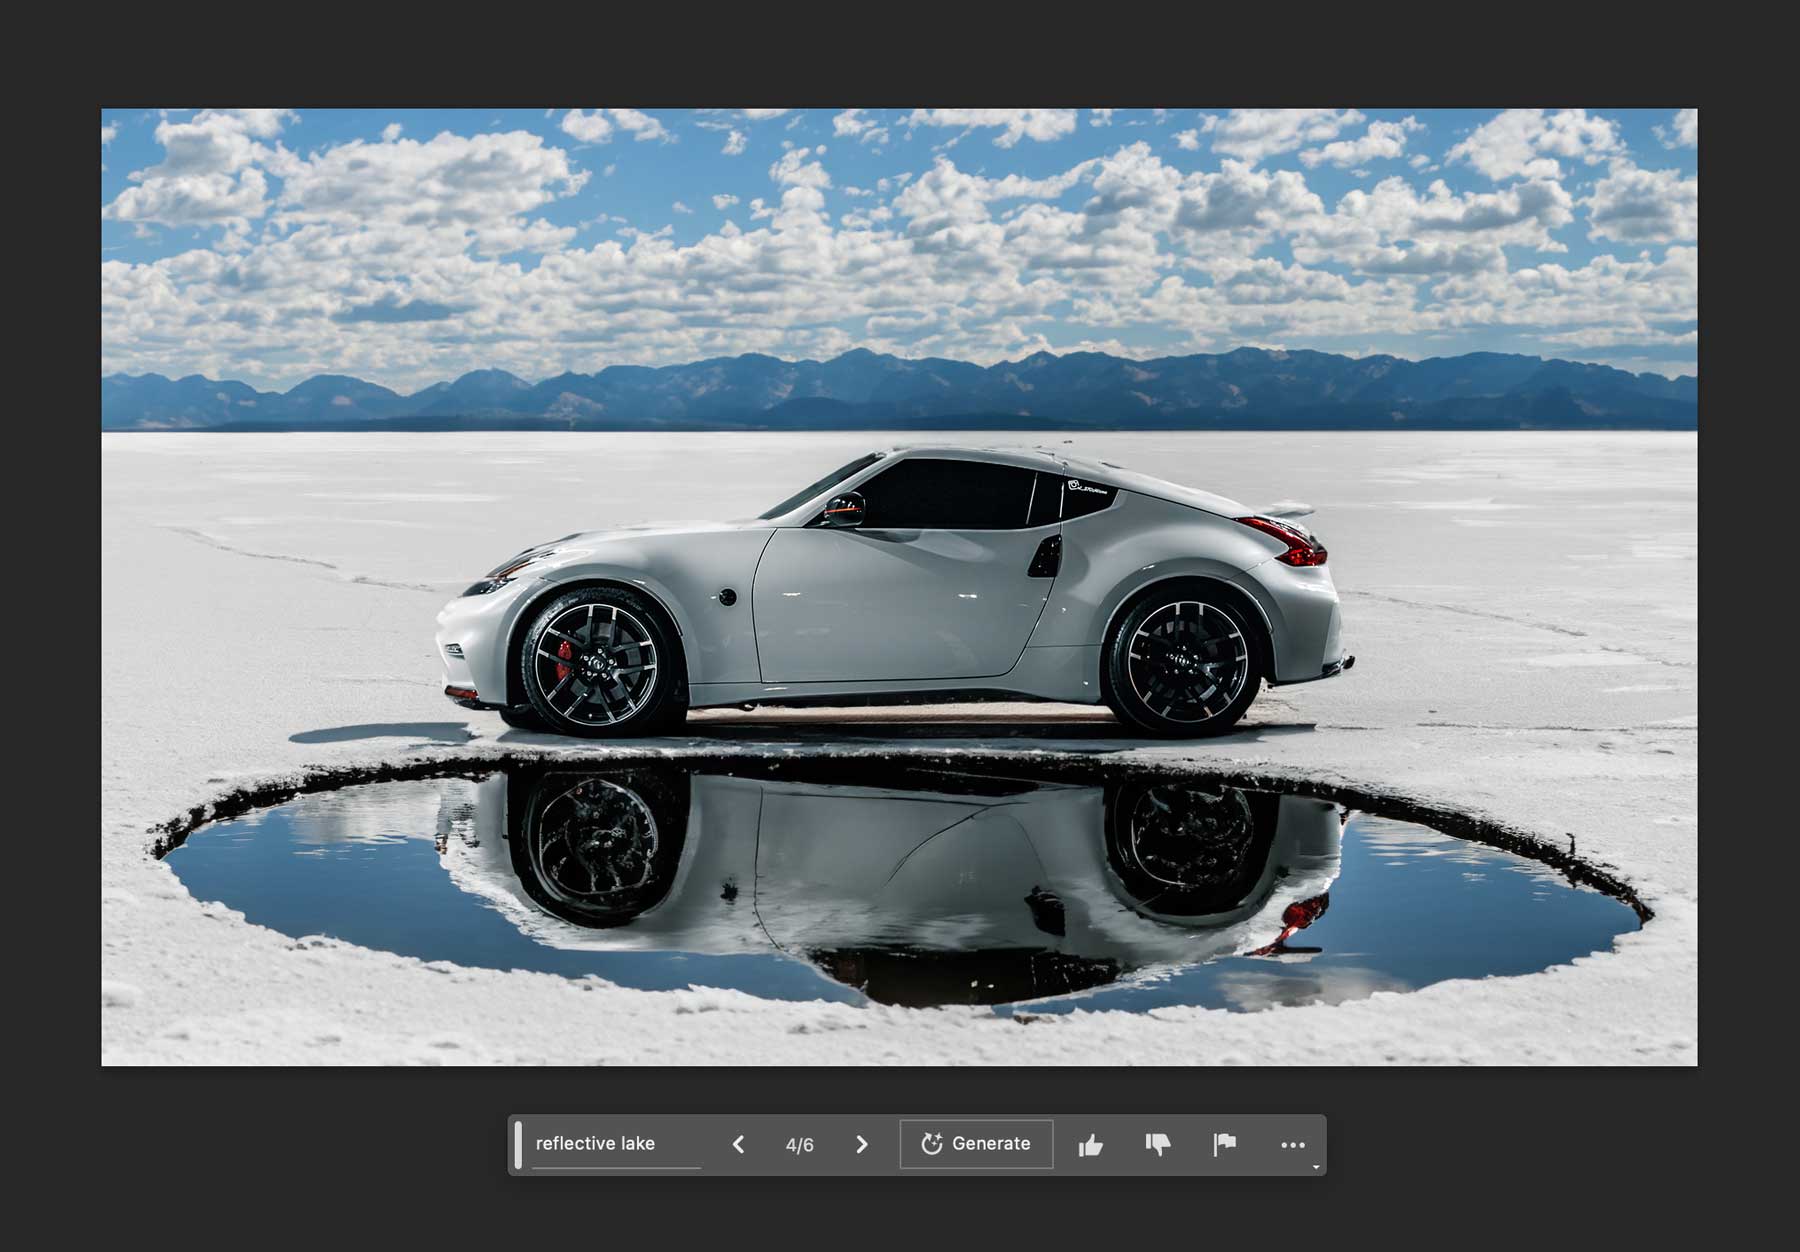The width and height of the screenshot is (1800, 1252).
Task: Click the sparkle icon inside the Generate button
Action: point(932,1143)
